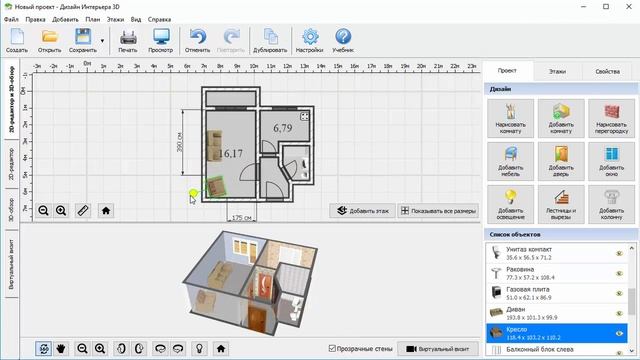640x360 pixels.
Task: Select the 3D-обзор side tab
Action: point(11,209)
